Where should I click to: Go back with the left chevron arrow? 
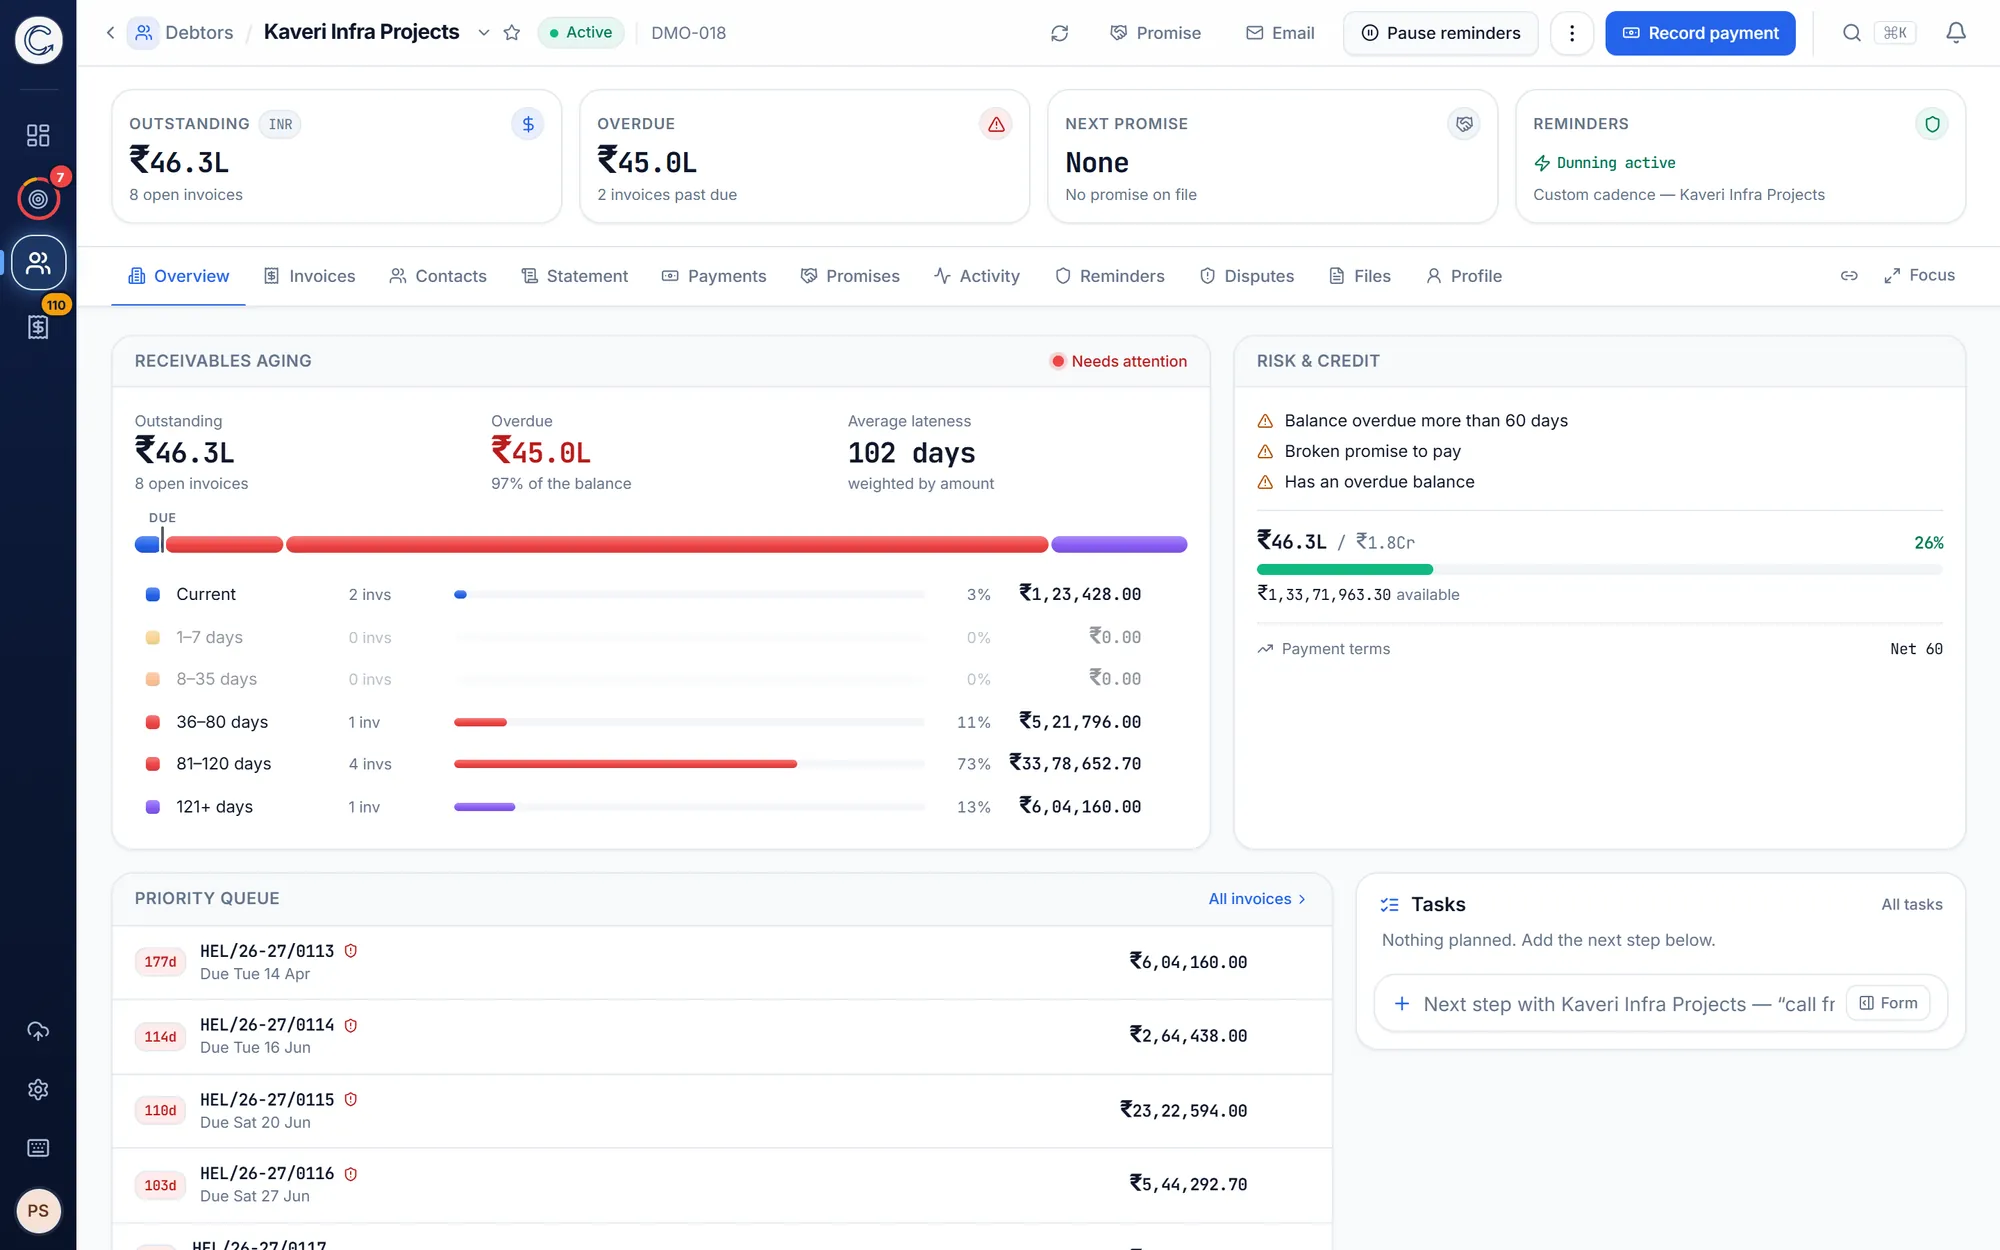tap(110, 33)
